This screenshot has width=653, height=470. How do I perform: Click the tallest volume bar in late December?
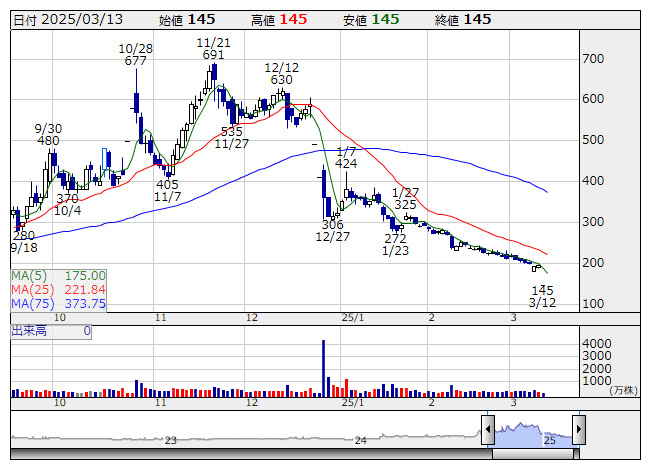(324, 368)
